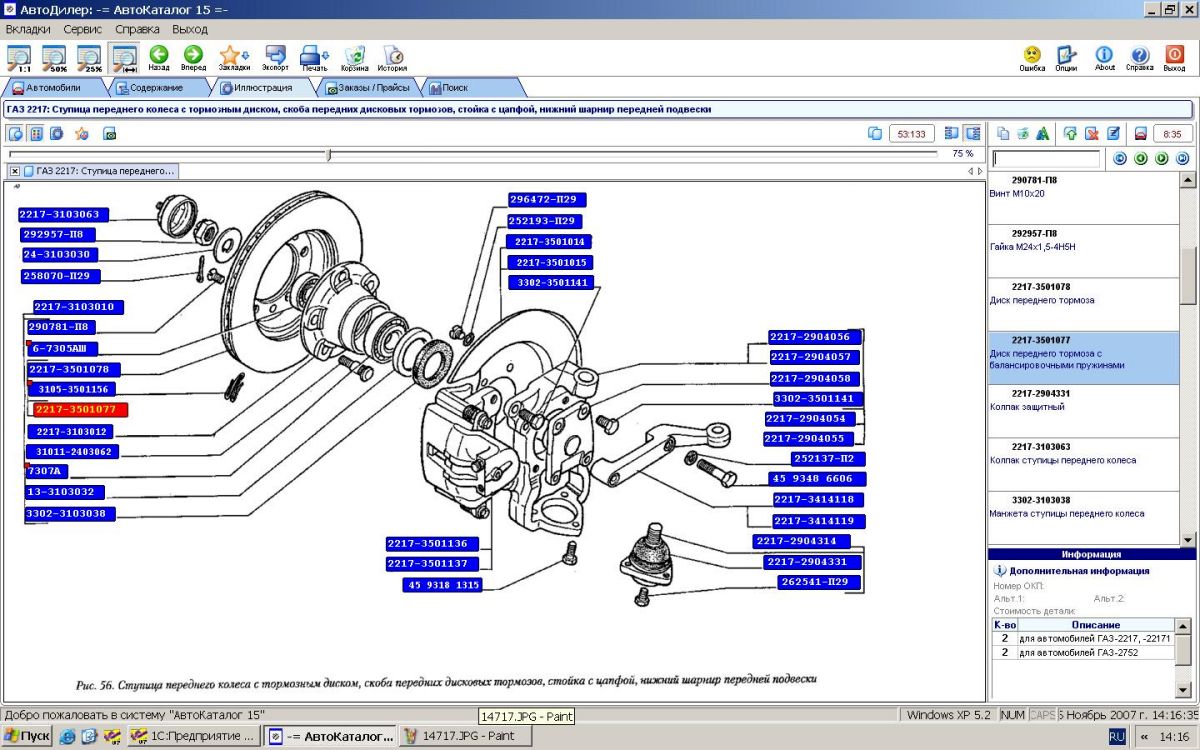Jump to last record with blue arrow
Image resolution: width=1200 pixels, height=750 pixels.
click(1182, 158)
